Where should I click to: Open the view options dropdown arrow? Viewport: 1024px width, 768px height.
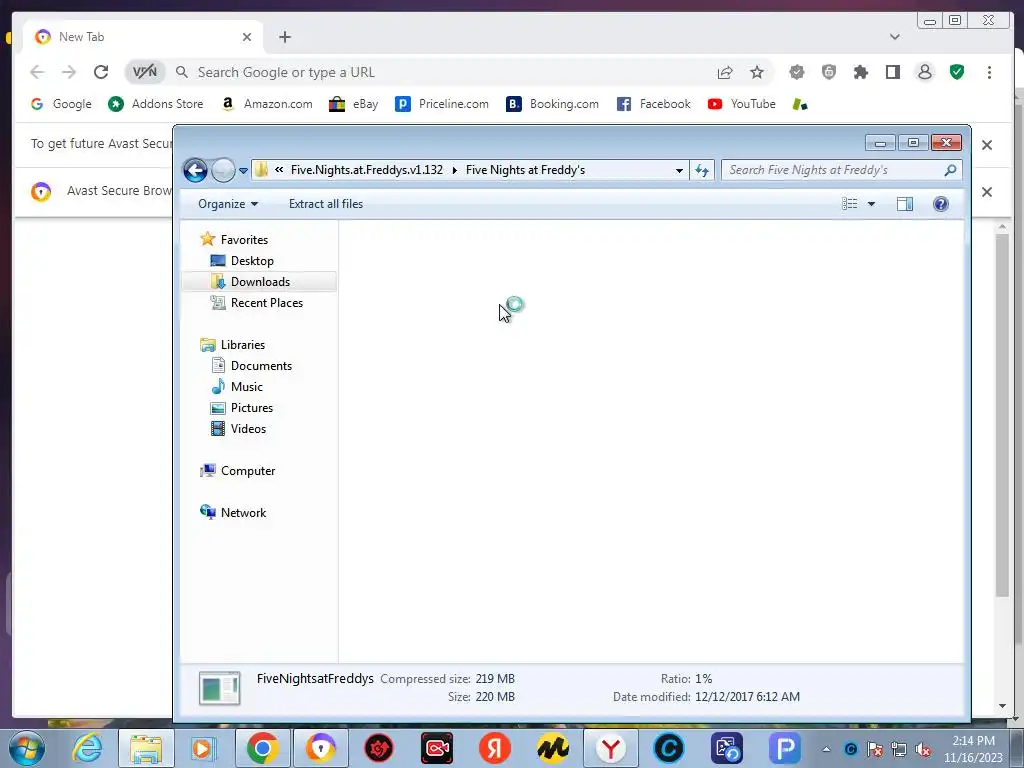click(871, 204)
